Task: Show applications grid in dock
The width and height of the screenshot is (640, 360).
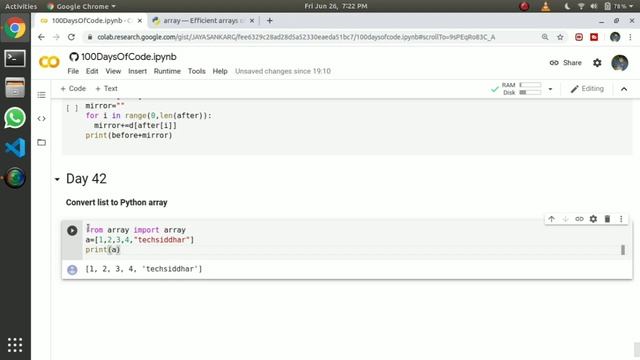Action: pyautogui.click(x=15, y=345)
